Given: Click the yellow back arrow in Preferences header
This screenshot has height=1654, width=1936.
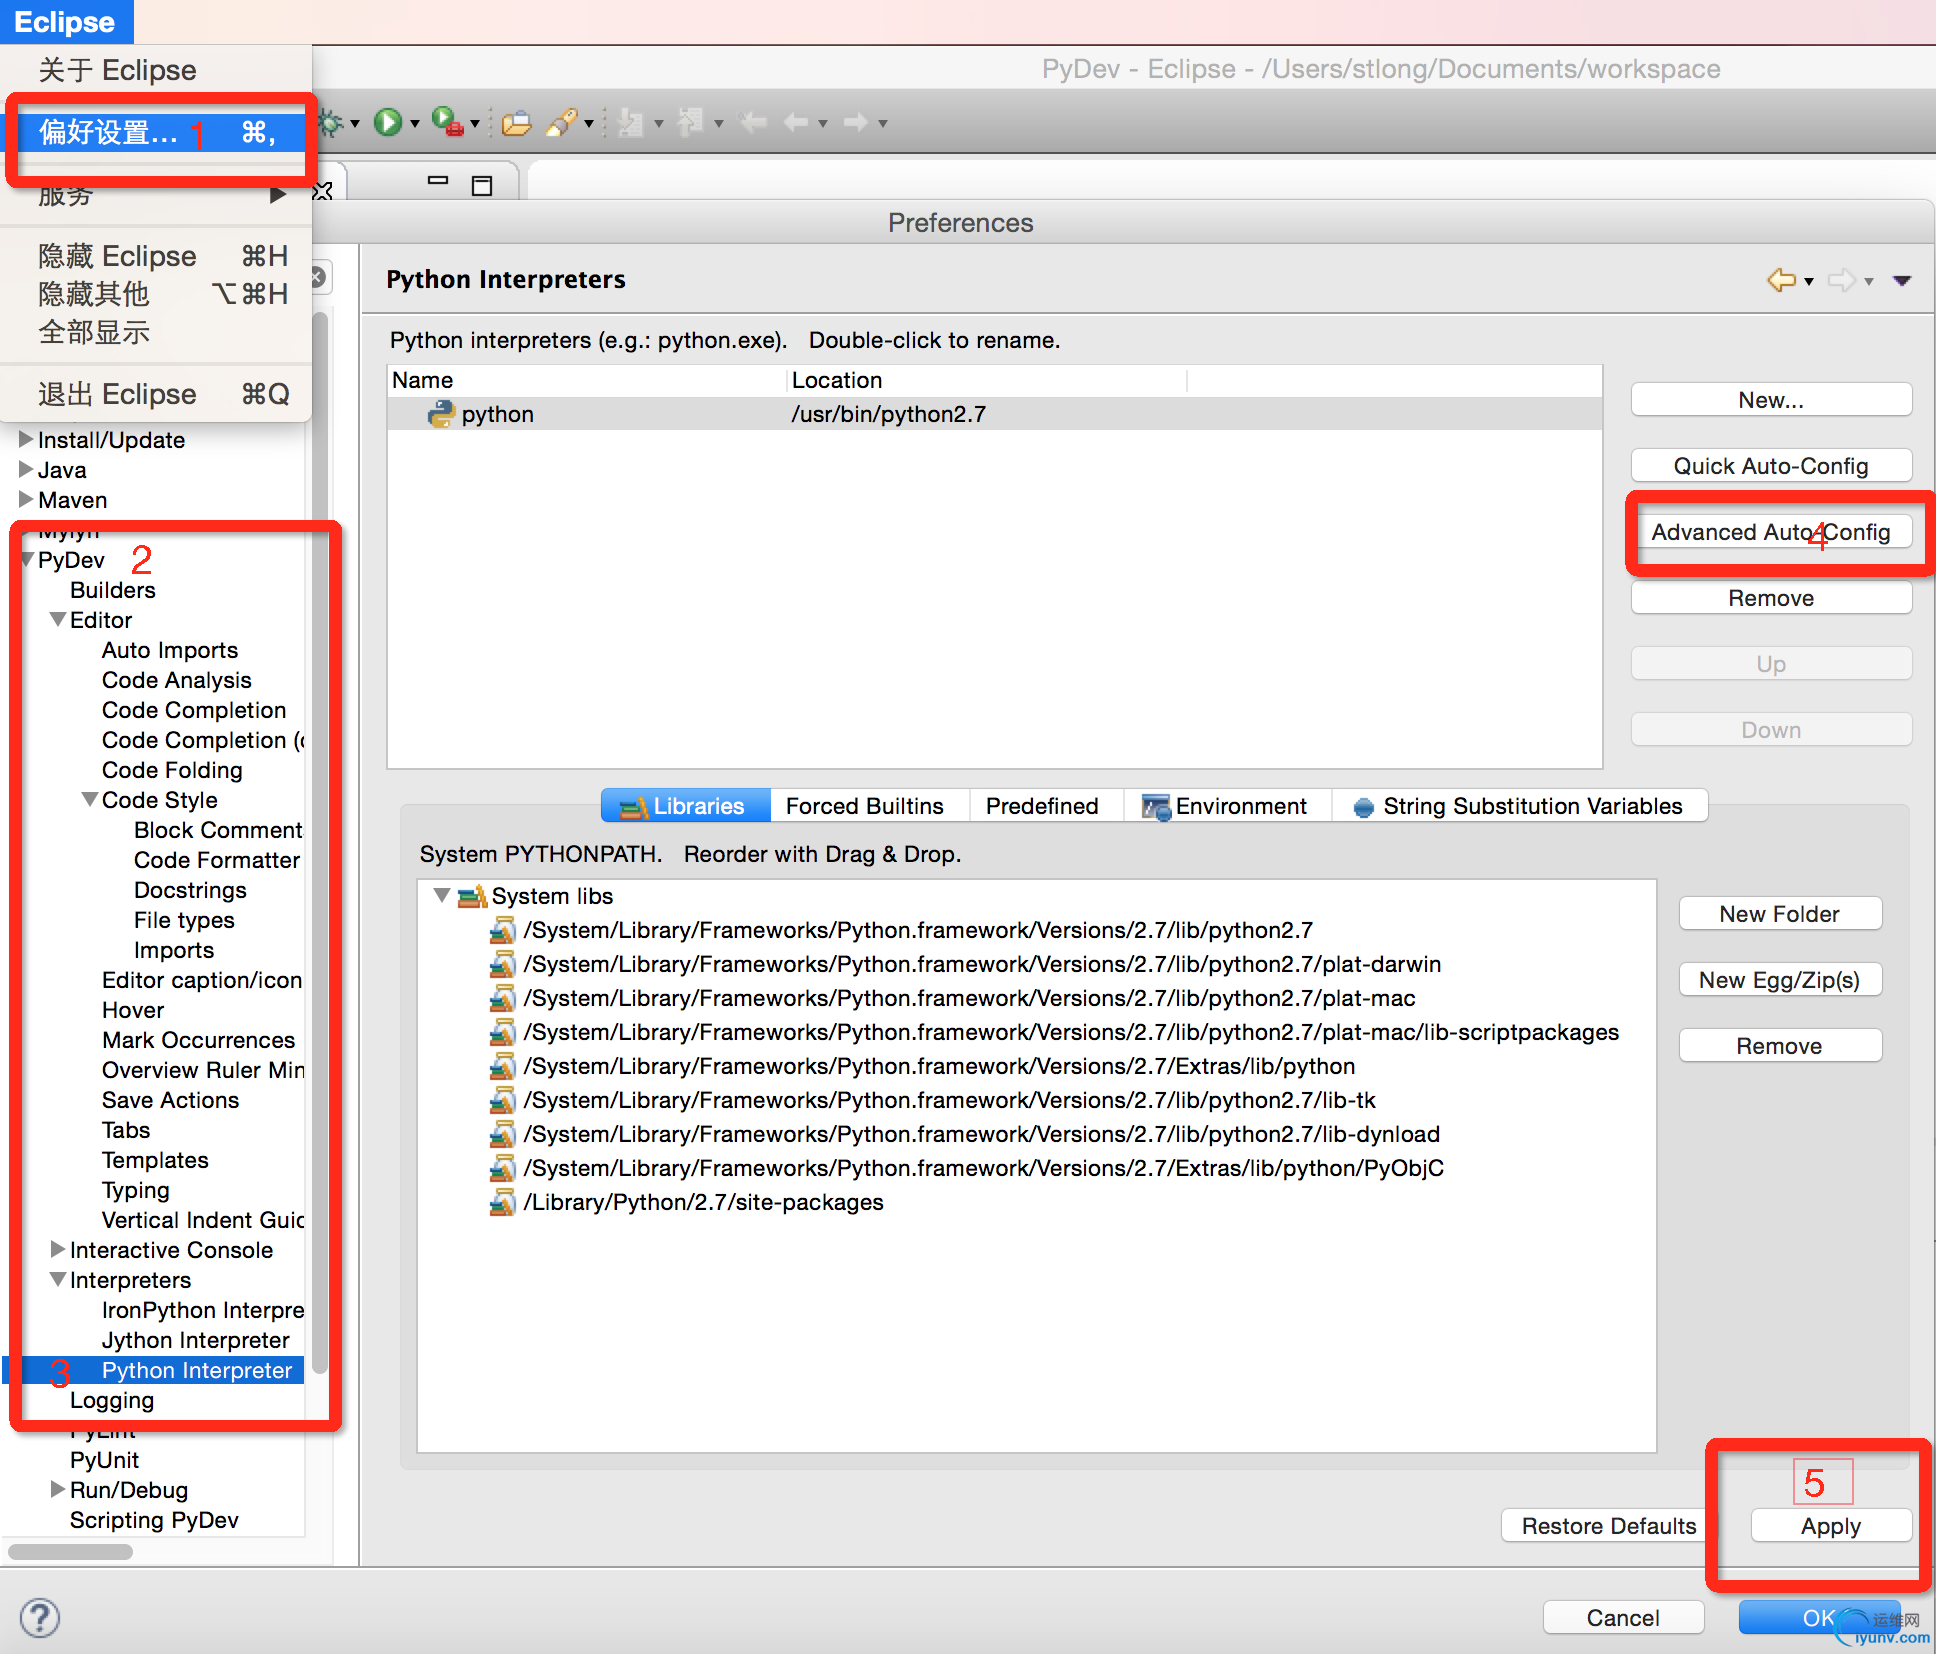Looking at the screenshot, I should 1781,280.
